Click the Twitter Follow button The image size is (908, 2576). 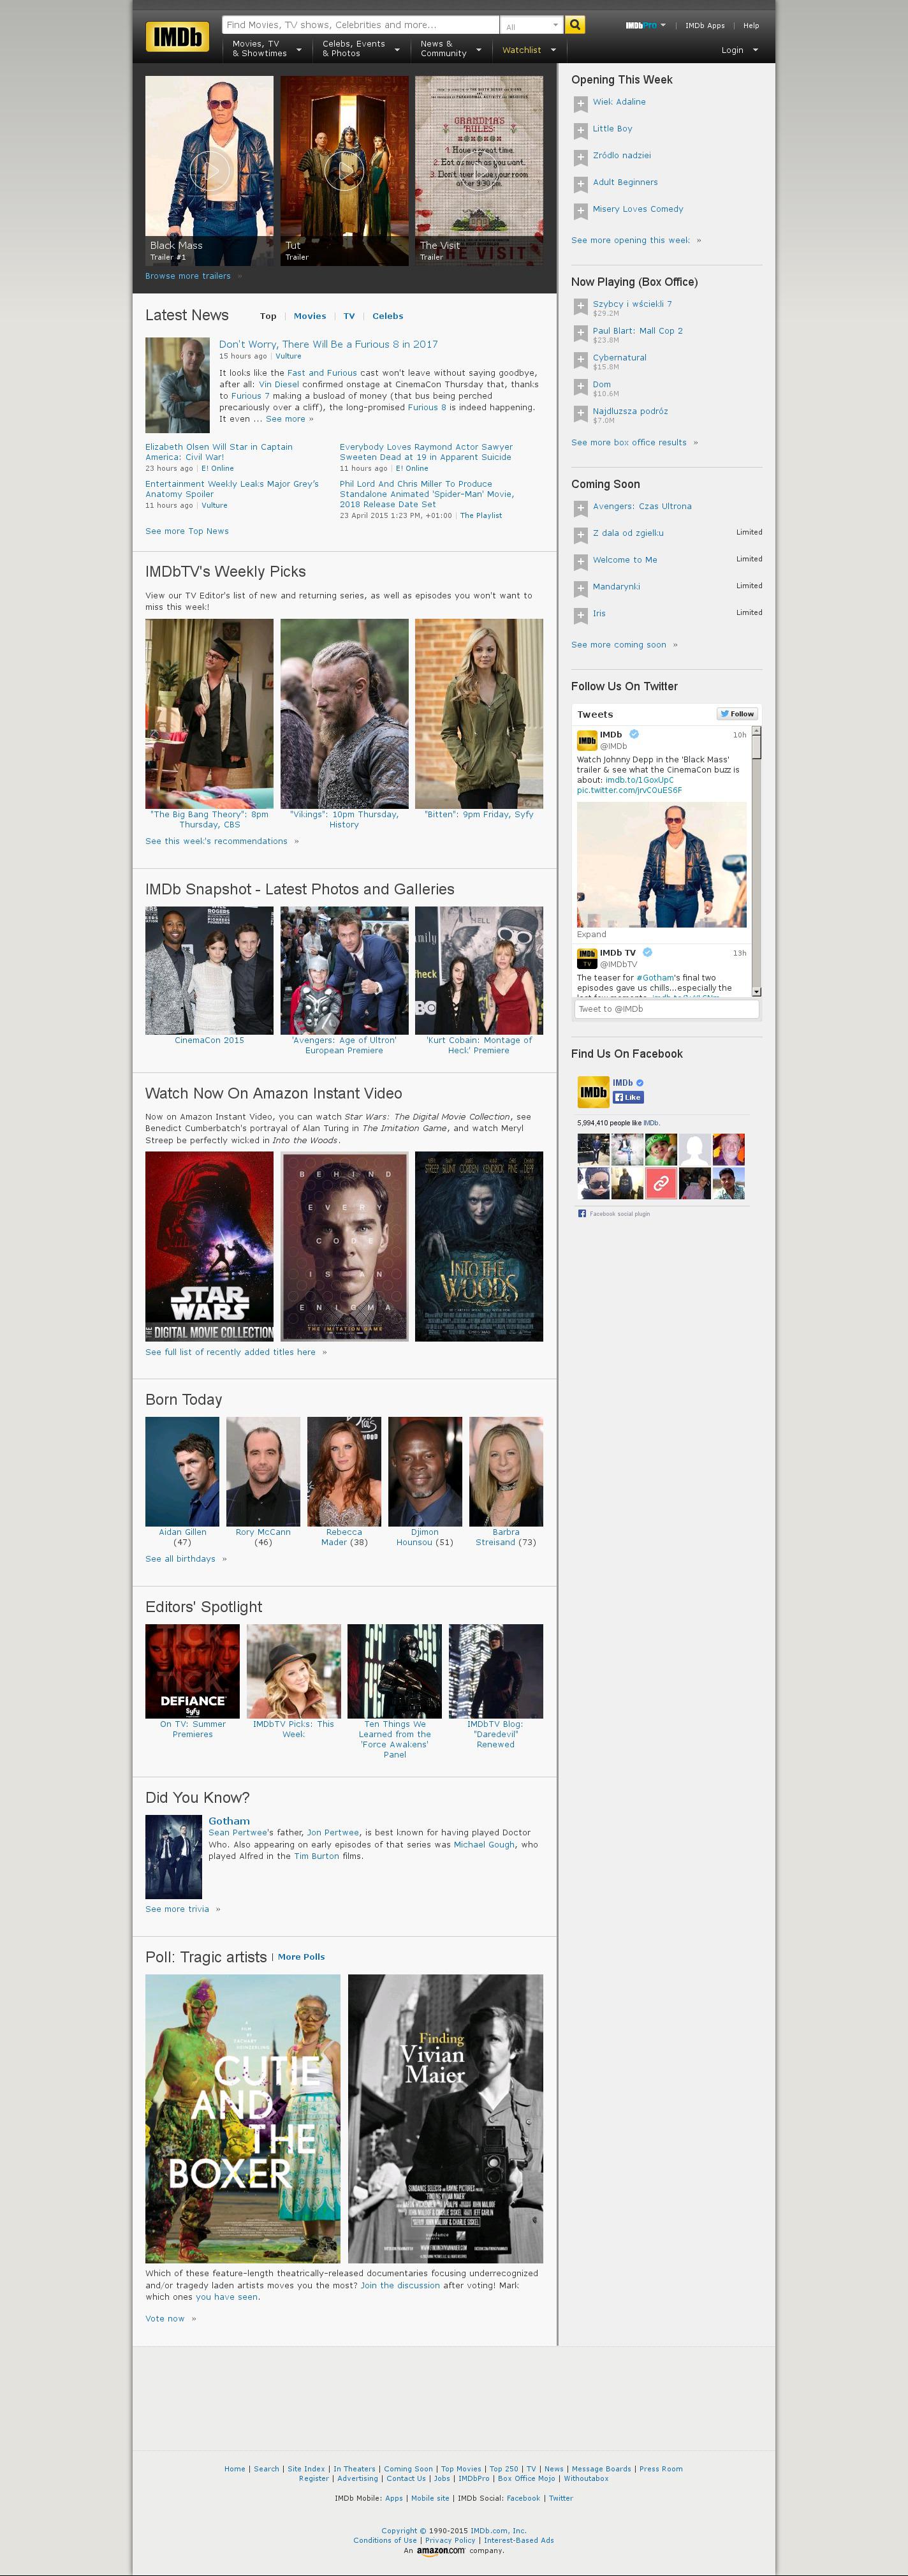(x=737, y=713)
